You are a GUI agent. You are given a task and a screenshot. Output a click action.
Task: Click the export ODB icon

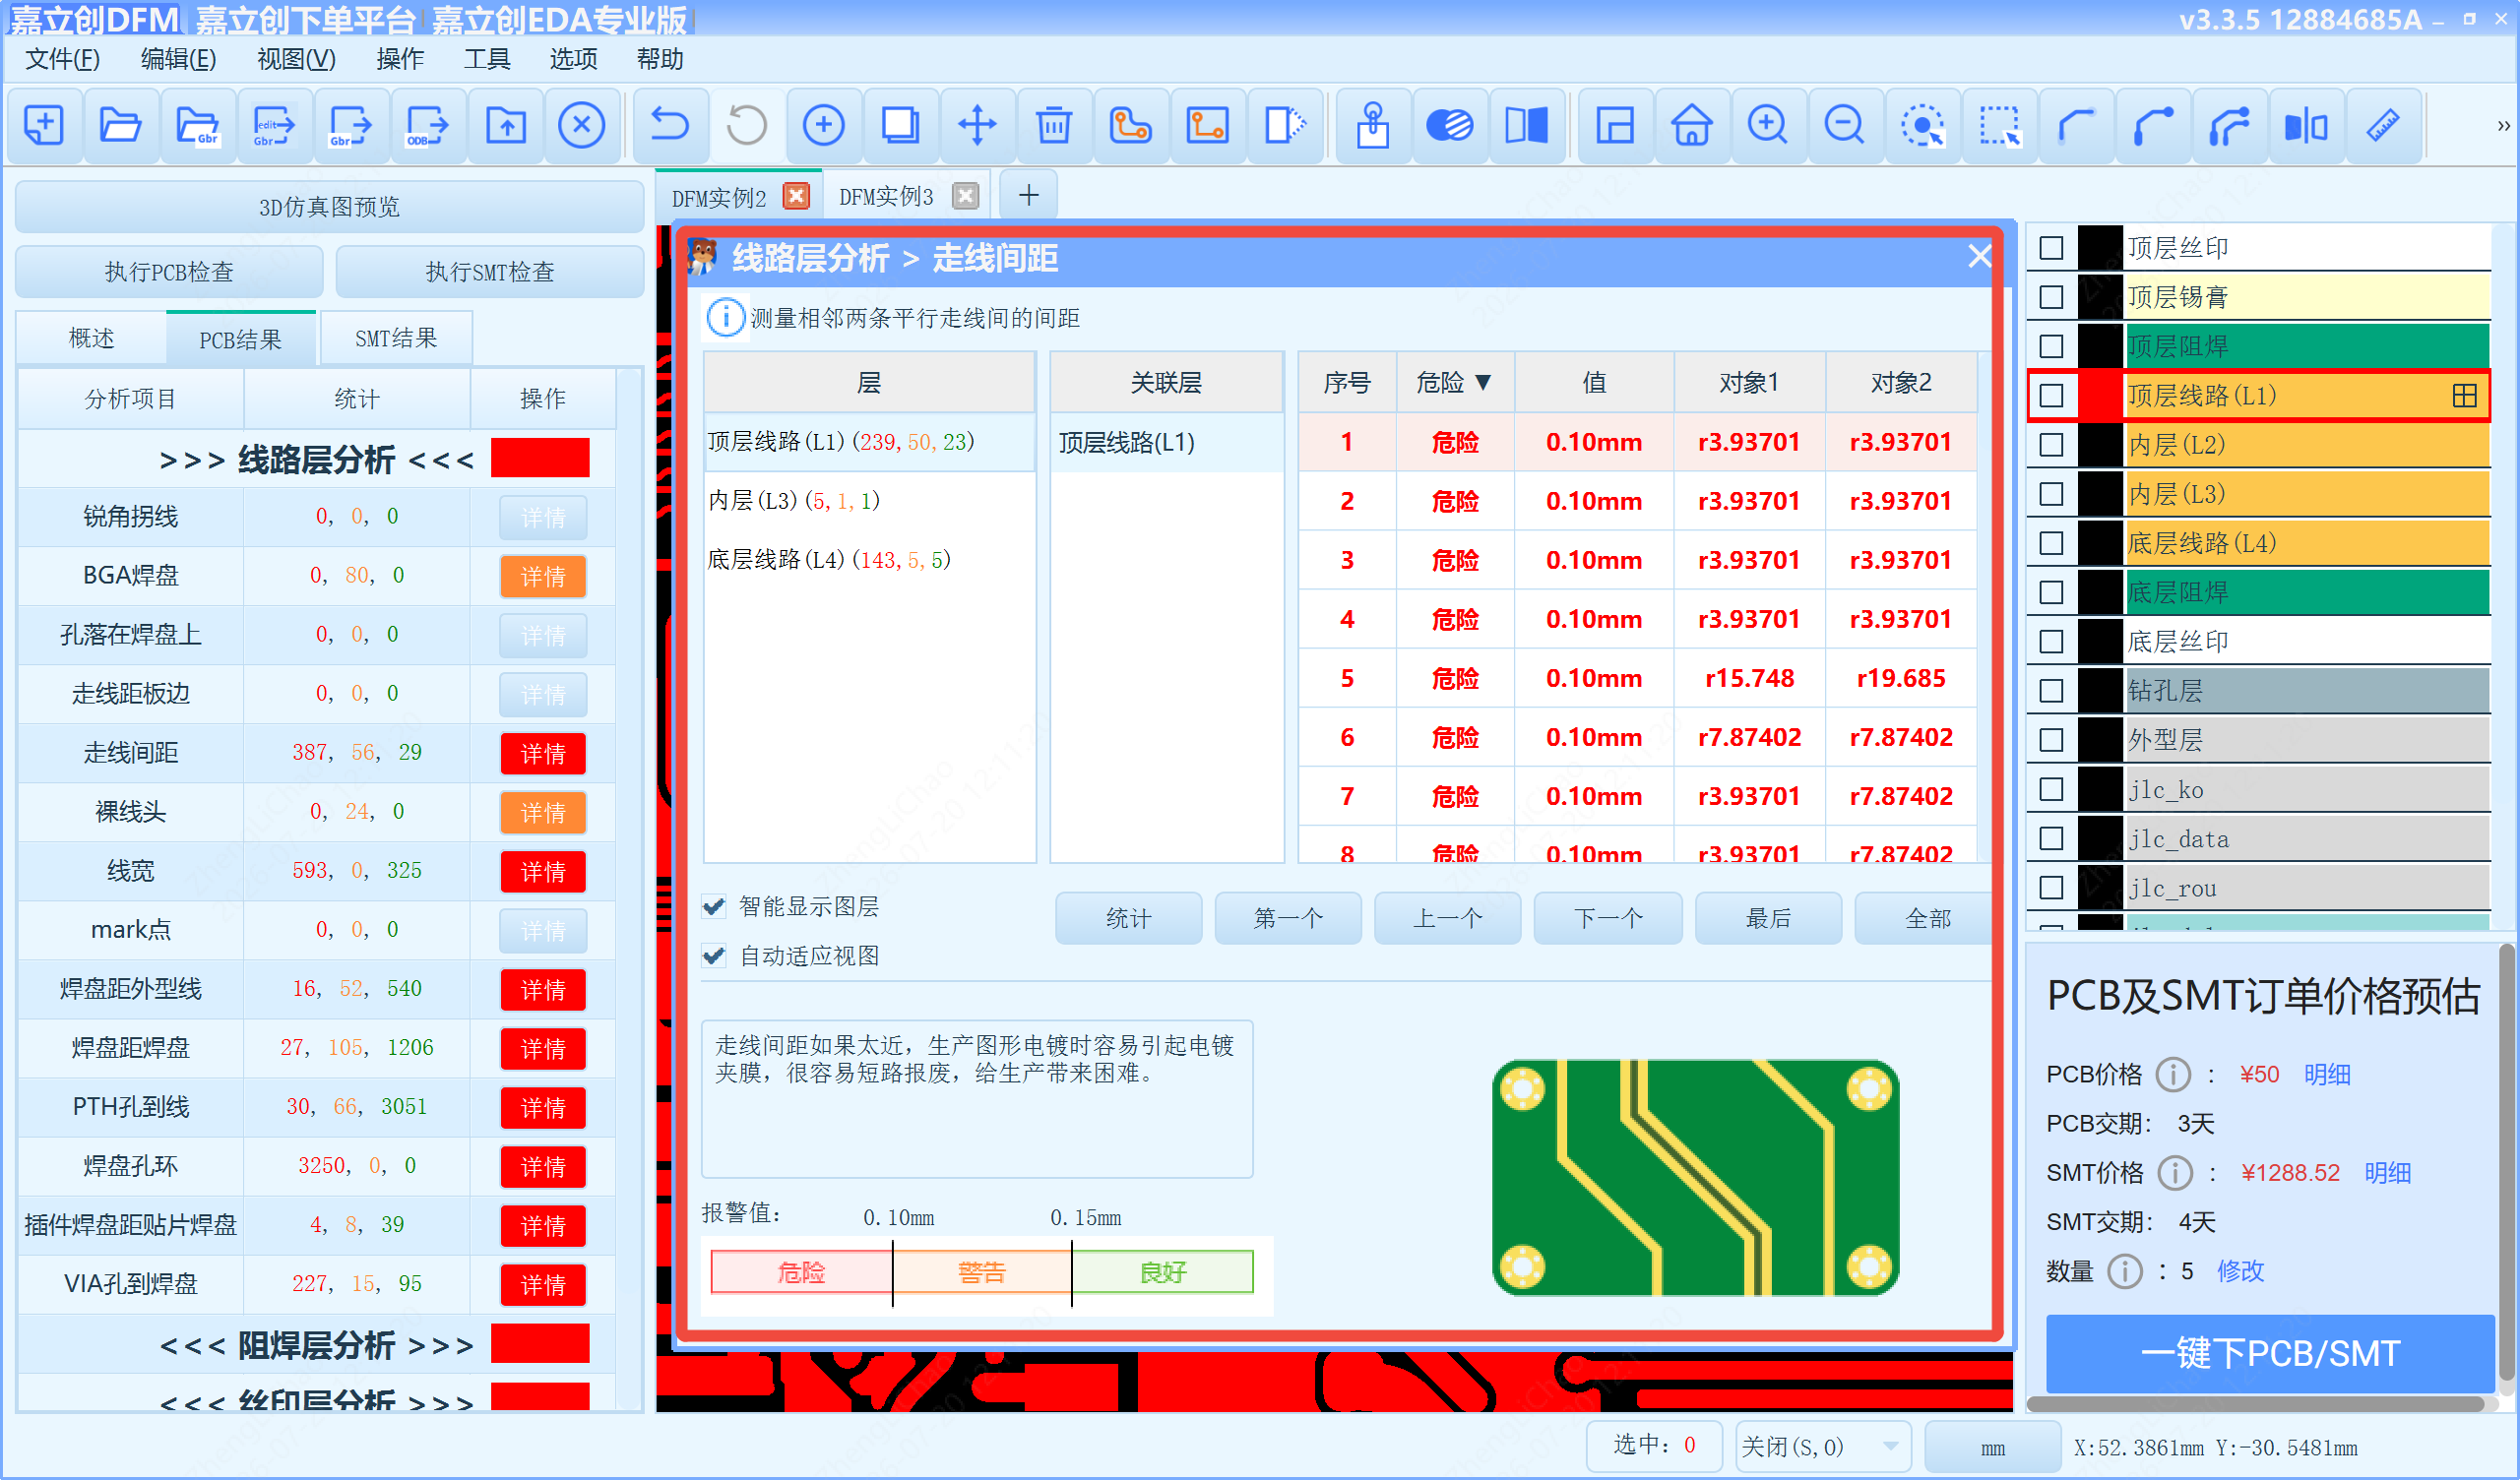click(x=428, y=126)
